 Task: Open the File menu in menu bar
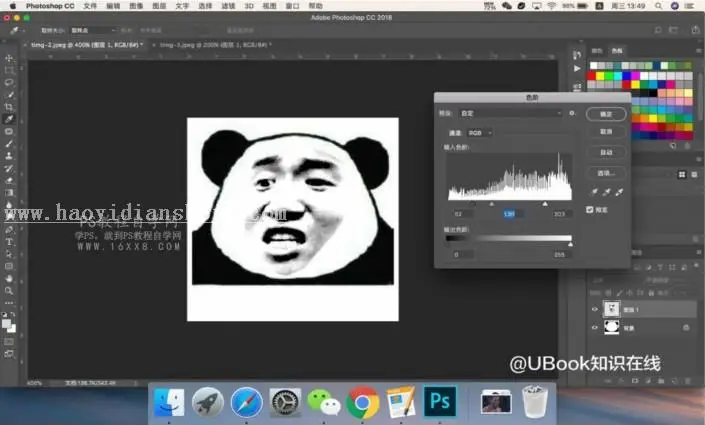click(90, 6)
